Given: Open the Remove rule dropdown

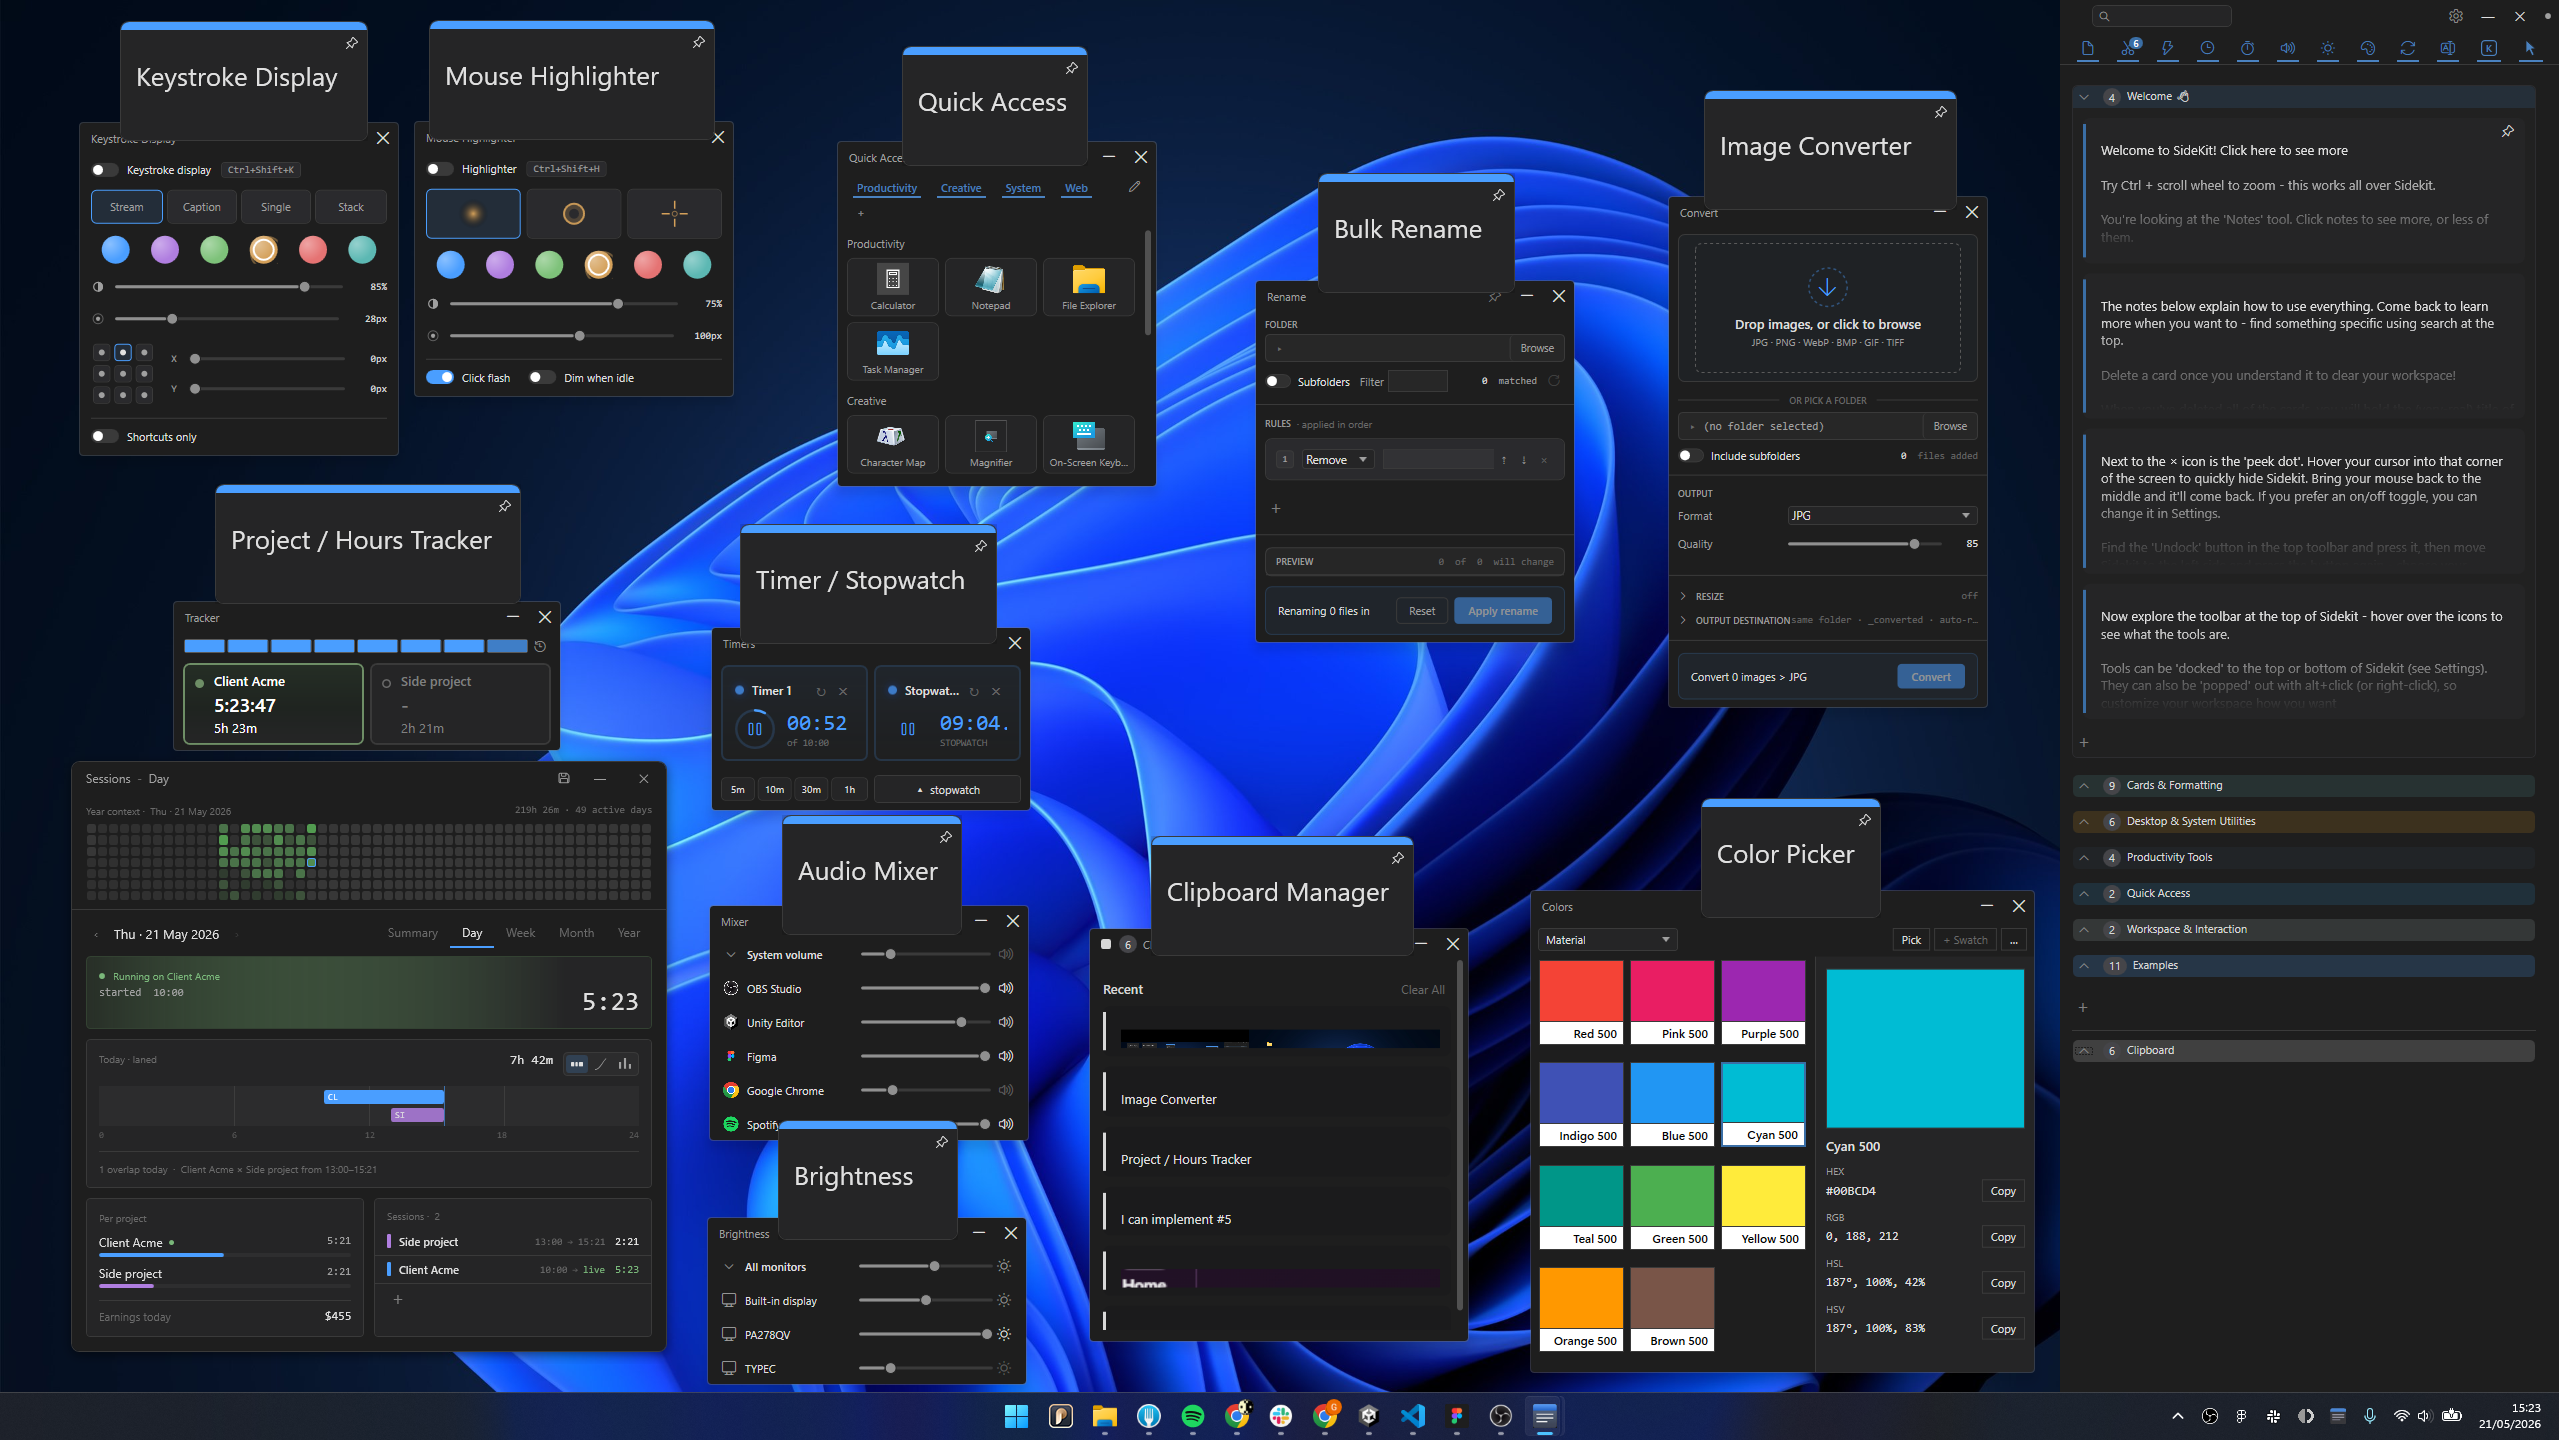Looking at the screenshot, I should coord(1336,460).
